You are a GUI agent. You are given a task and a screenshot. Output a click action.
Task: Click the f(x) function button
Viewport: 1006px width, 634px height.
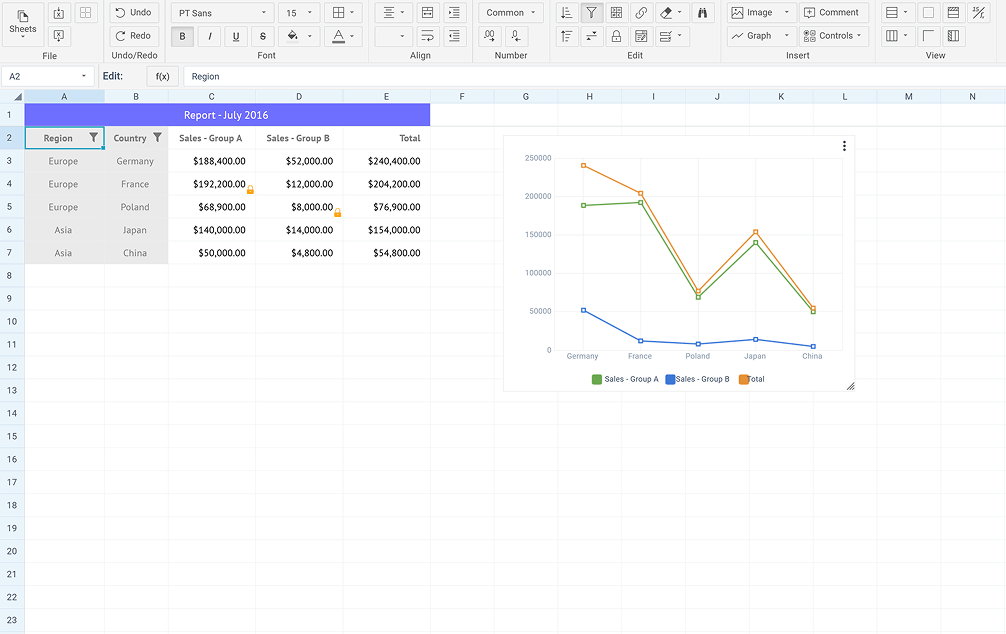click(x=162, y=76)
